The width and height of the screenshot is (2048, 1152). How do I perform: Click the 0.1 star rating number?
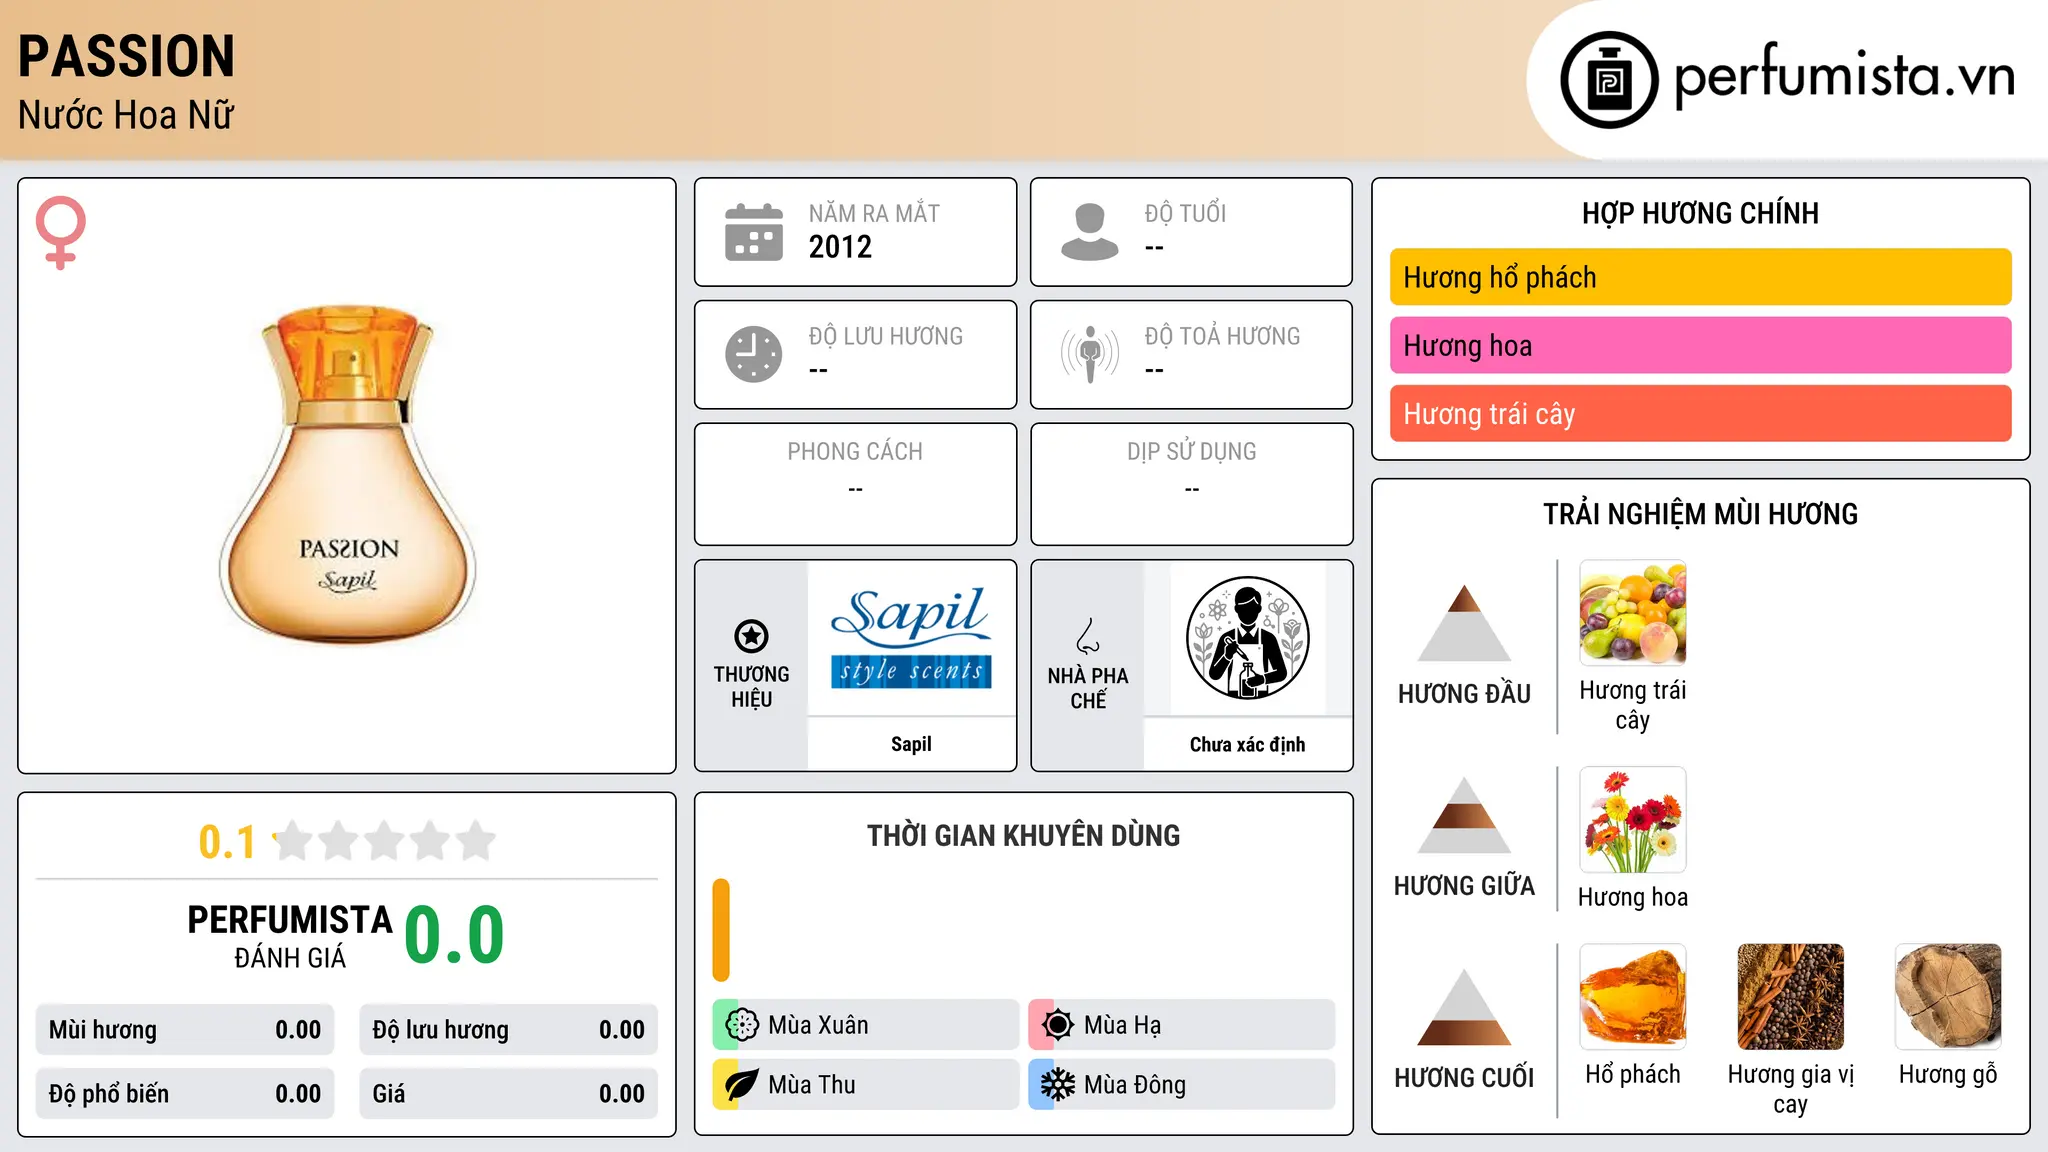click(x=227, y=842)
